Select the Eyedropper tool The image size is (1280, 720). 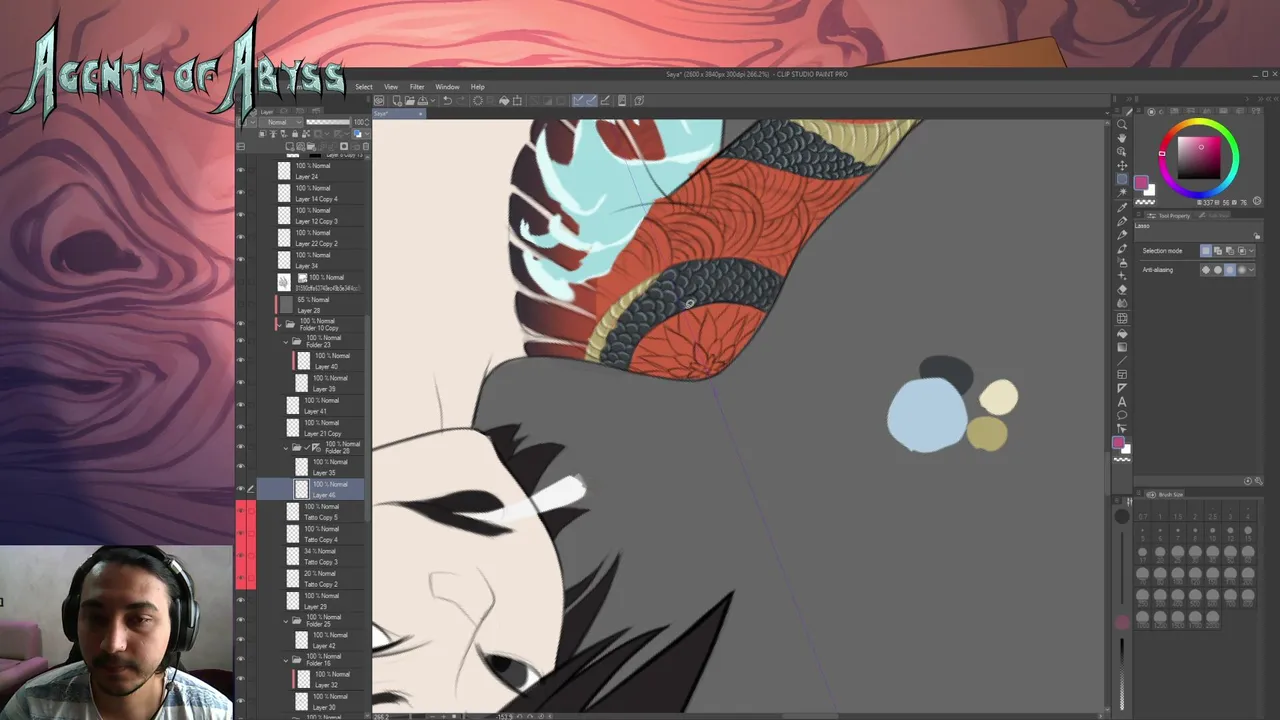(x=1122, y=207)
